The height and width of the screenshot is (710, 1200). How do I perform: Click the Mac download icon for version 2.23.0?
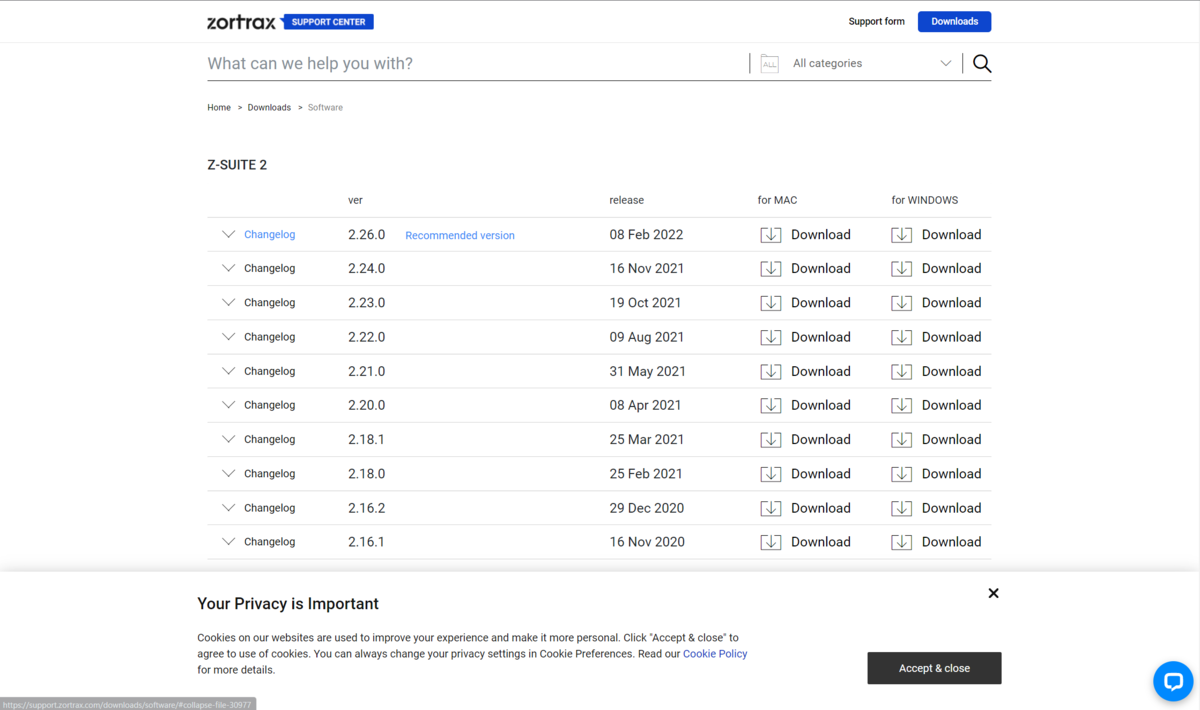pos(771,303)
